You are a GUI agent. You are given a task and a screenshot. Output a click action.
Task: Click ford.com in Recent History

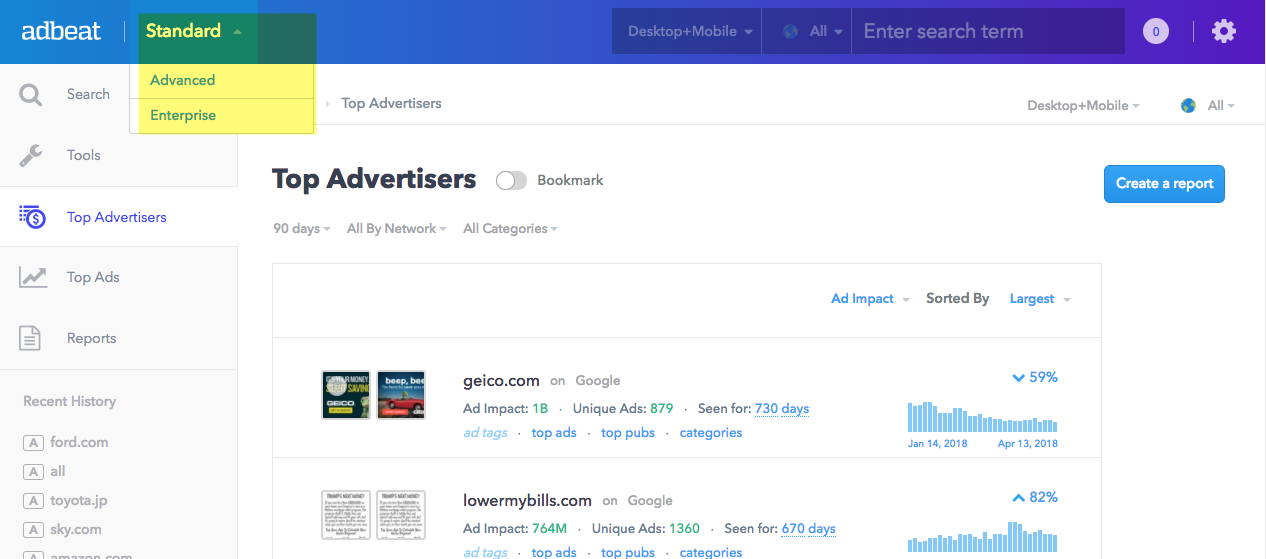pos(79,442)
